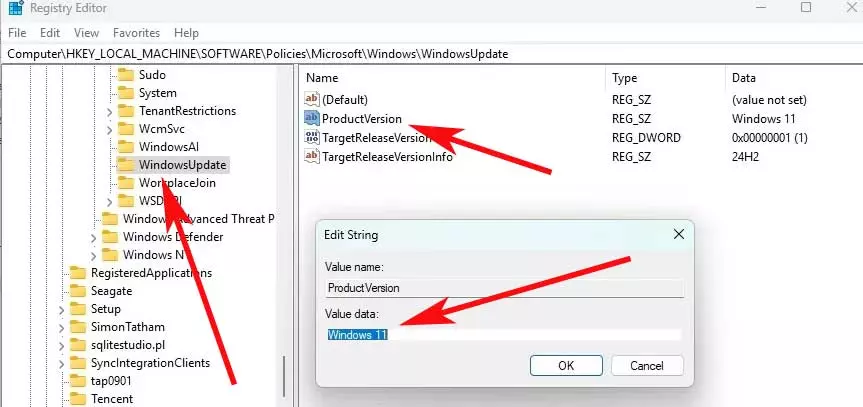863x407 pixels.
Task: Close the Edit String dialog
Action: (x=679, y=235)
